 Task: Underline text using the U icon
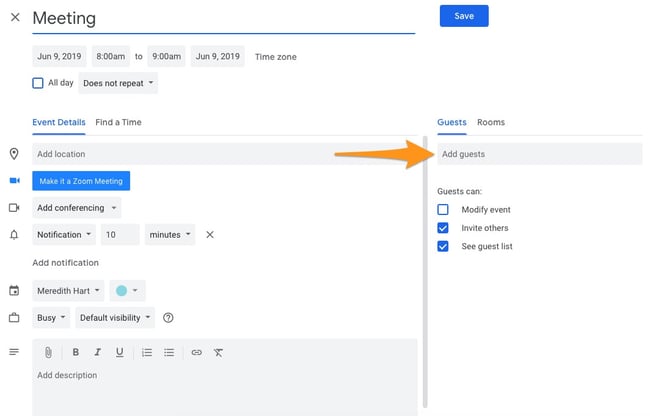pyautogui.click(x=119, y=352)
